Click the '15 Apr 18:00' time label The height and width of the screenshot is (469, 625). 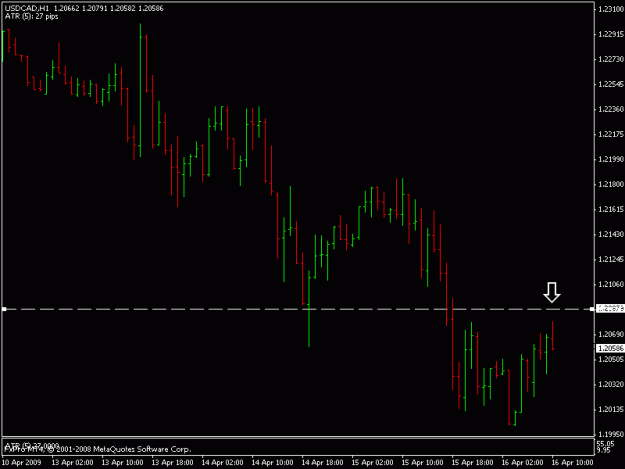tap(472, 463)
